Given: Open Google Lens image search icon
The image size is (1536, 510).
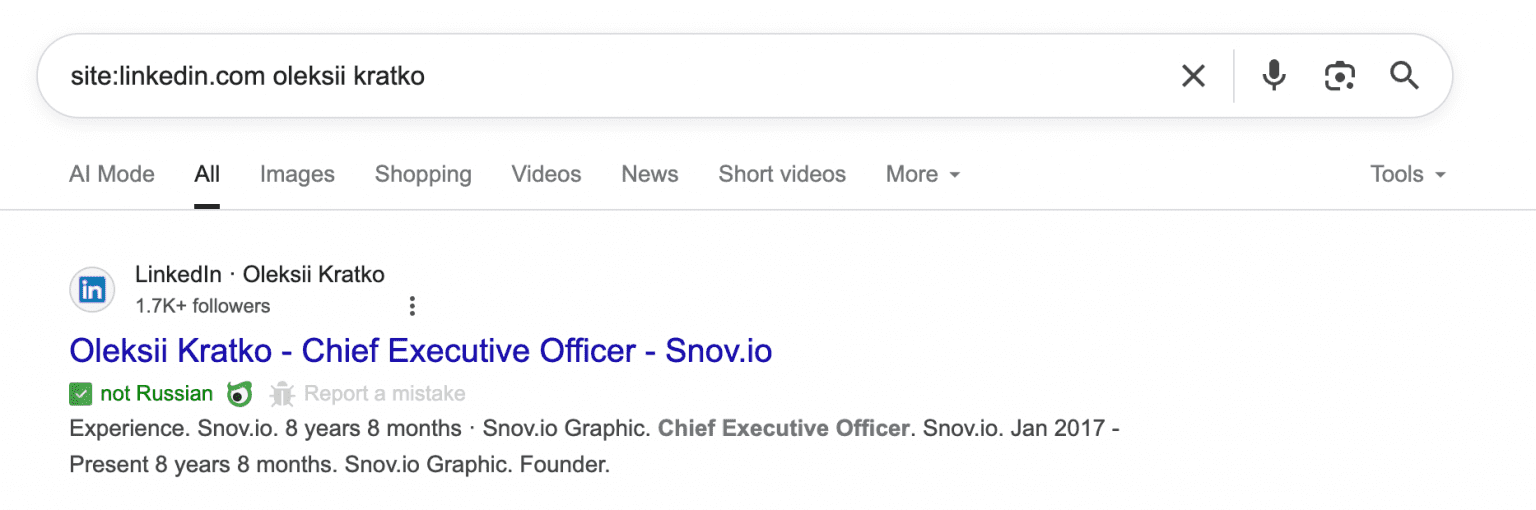Looking at the screenshot, I should (1339, 76).
